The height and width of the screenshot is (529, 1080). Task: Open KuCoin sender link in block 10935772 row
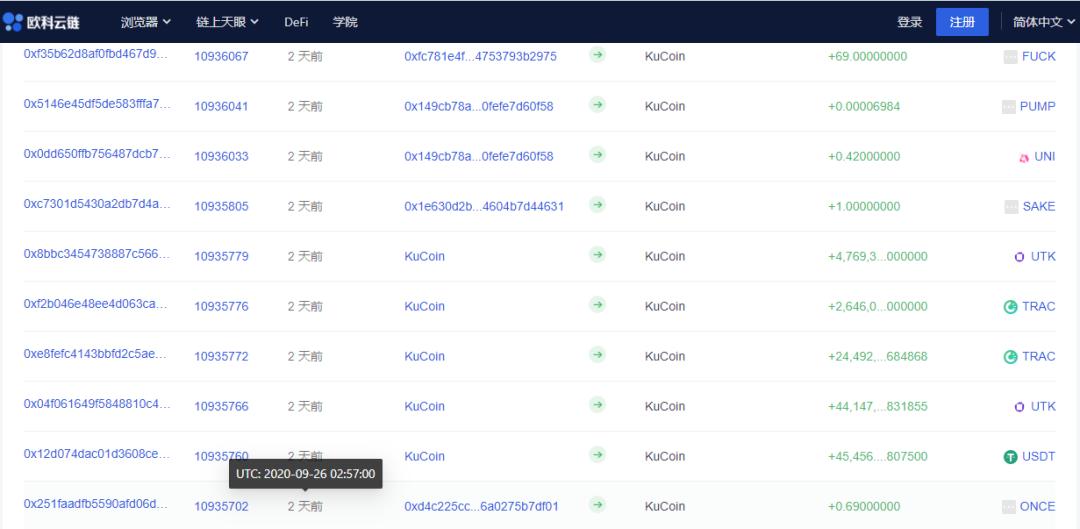tap(424, 356)
